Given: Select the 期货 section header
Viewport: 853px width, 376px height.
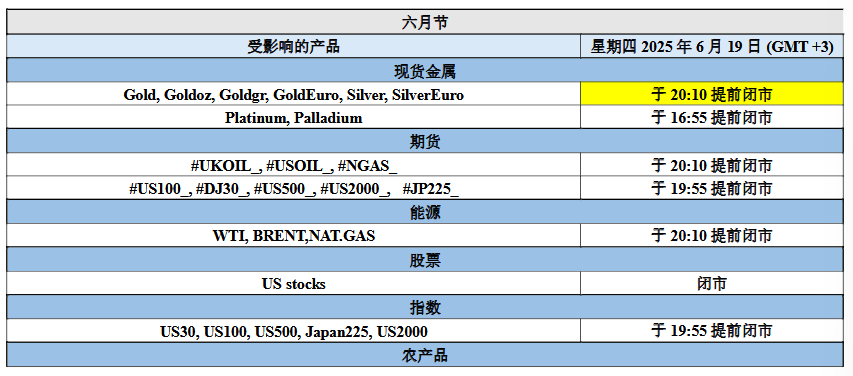Looking at the screenshot, I should 425,141.
